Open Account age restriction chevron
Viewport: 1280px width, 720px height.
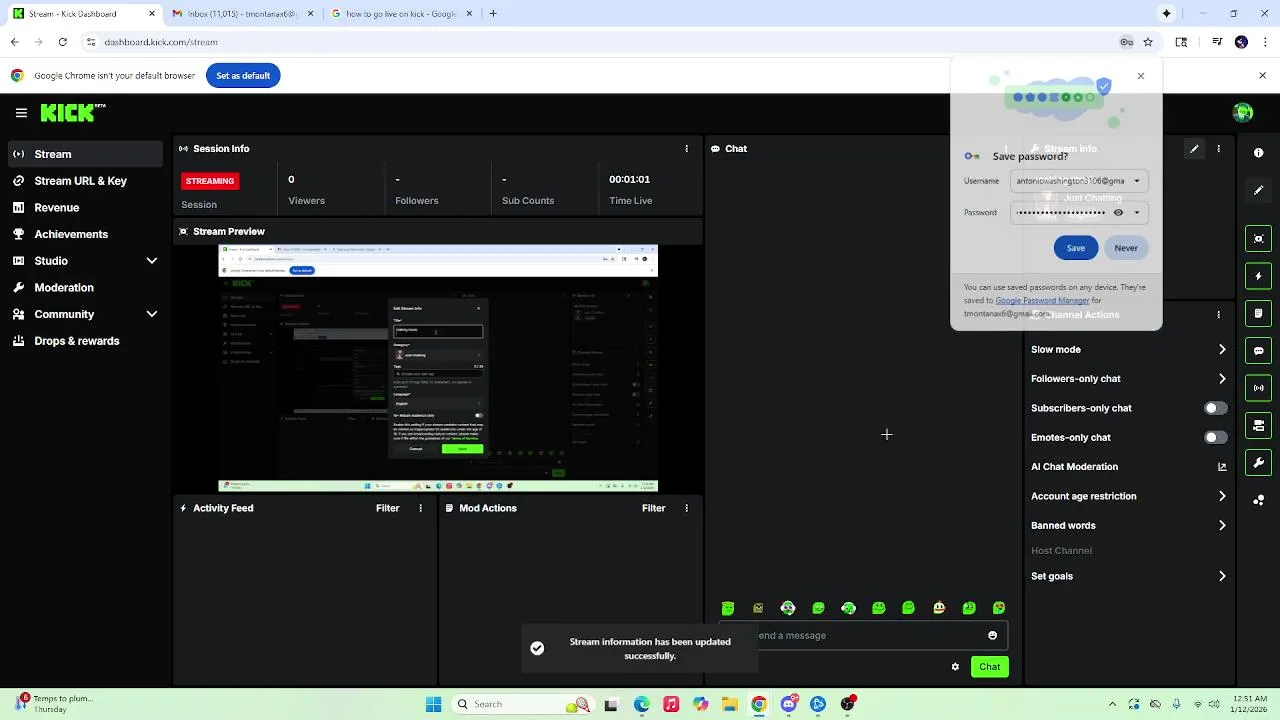pos(1222,496)
